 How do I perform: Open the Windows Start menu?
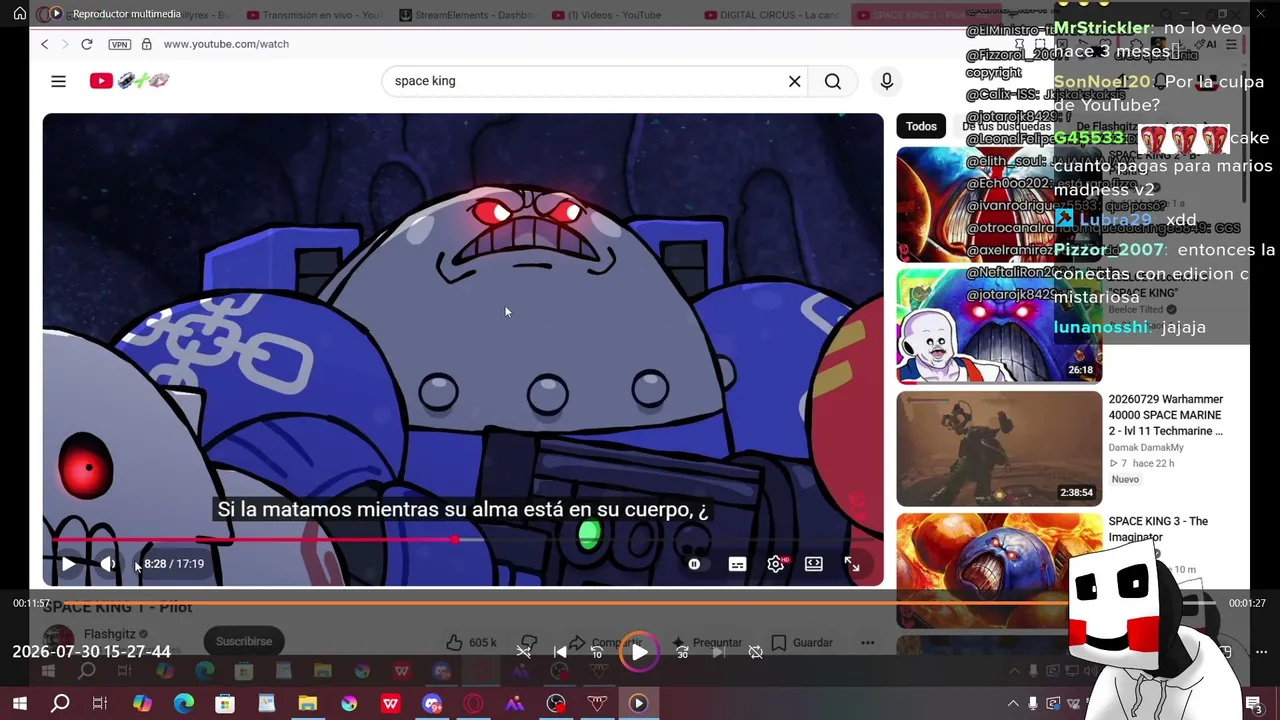click(19, 704)
